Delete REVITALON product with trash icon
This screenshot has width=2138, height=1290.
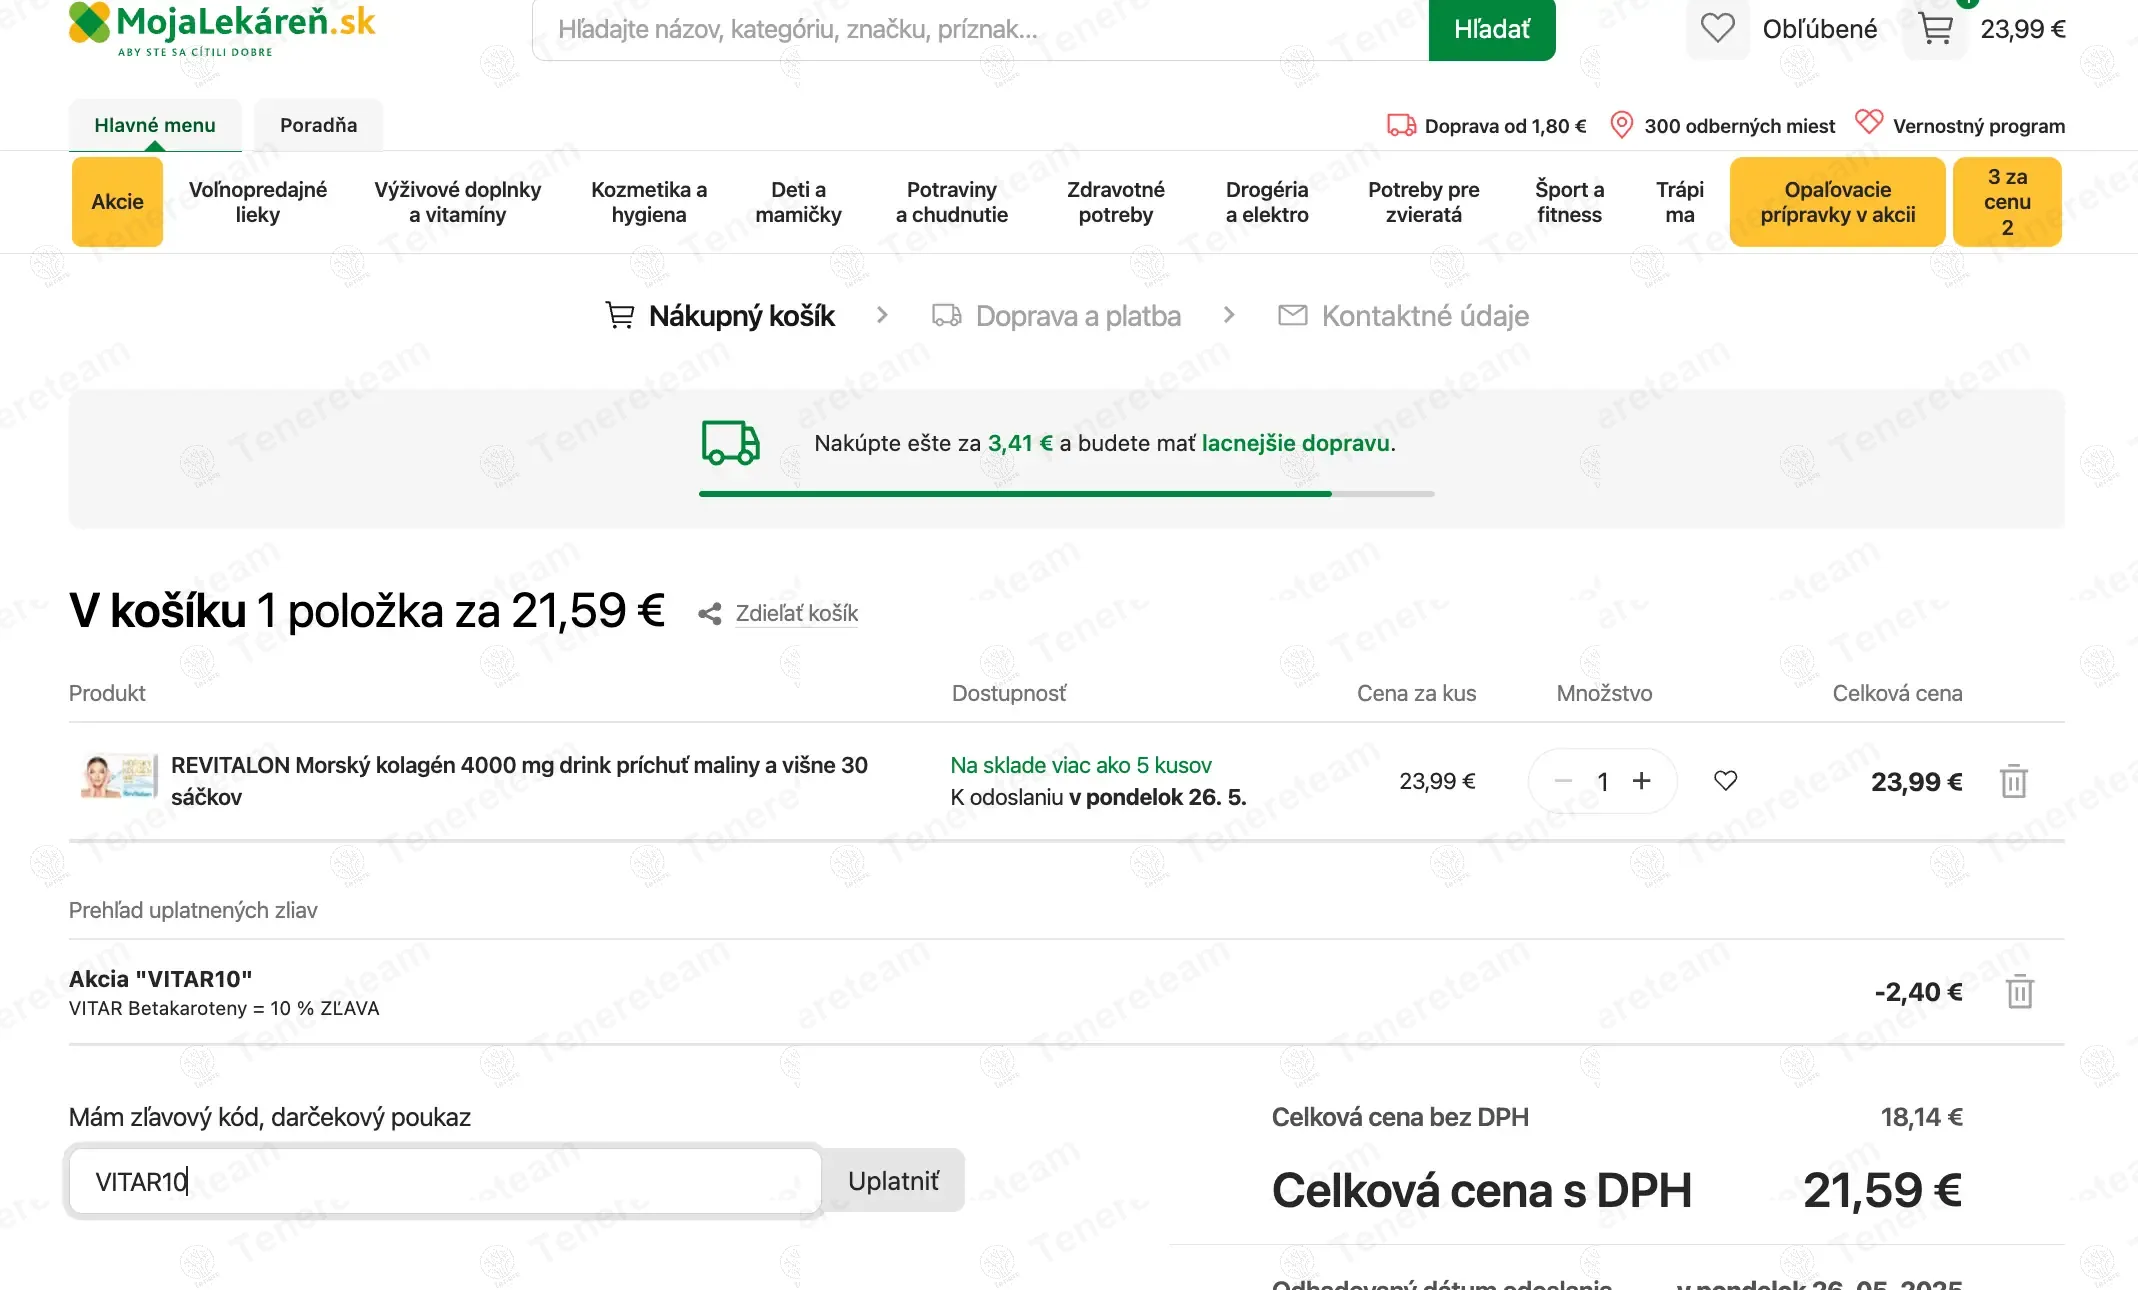tap(2013, 781)
